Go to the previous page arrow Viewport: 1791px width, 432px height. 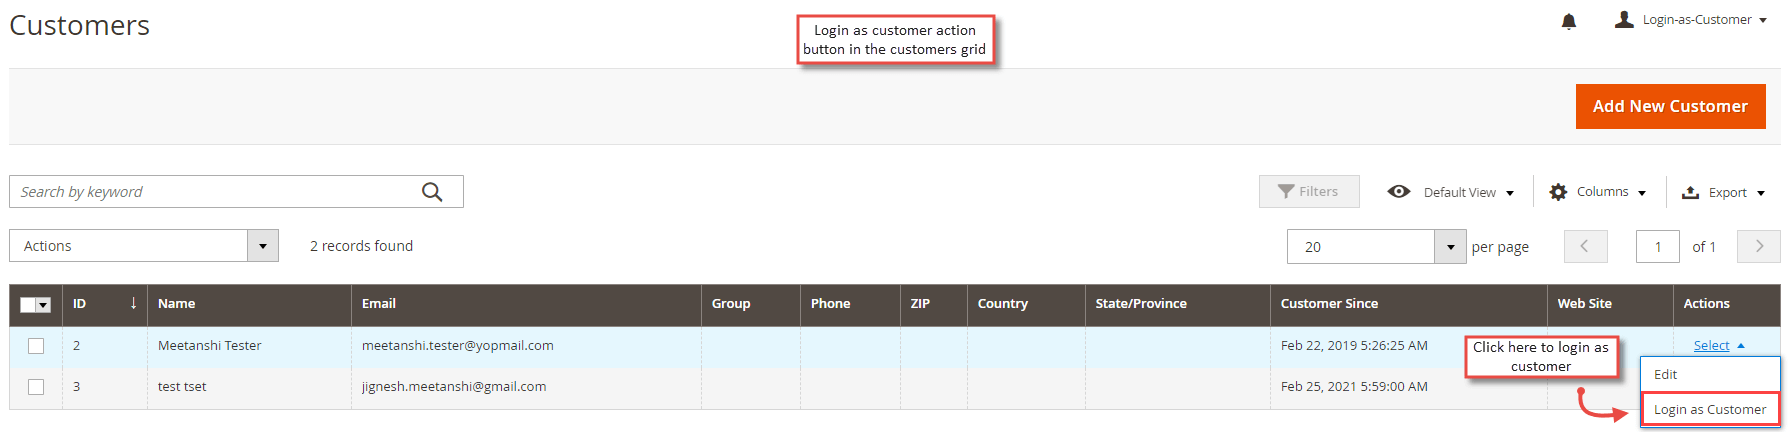1585,247
